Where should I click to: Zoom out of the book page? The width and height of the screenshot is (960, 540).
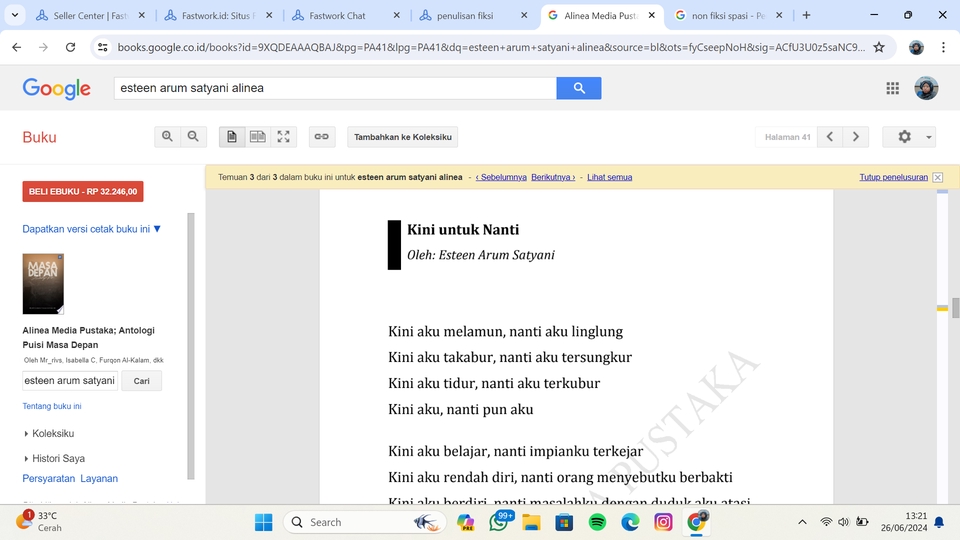(193, 137)
